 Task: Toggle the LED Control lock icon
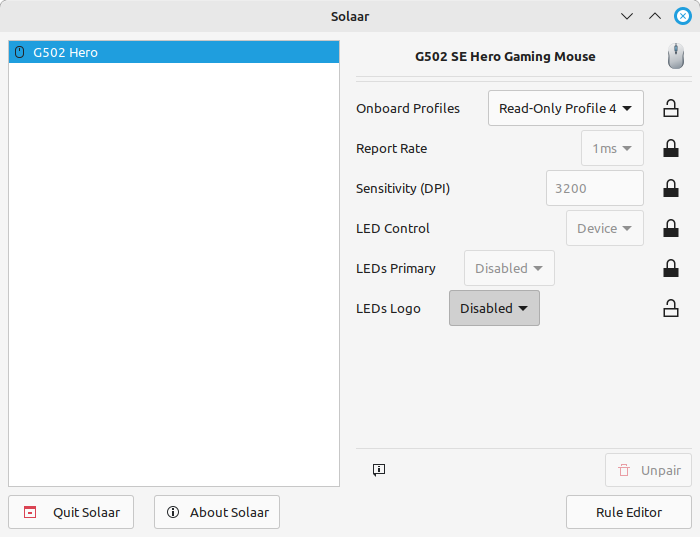[x=671, y=228]
